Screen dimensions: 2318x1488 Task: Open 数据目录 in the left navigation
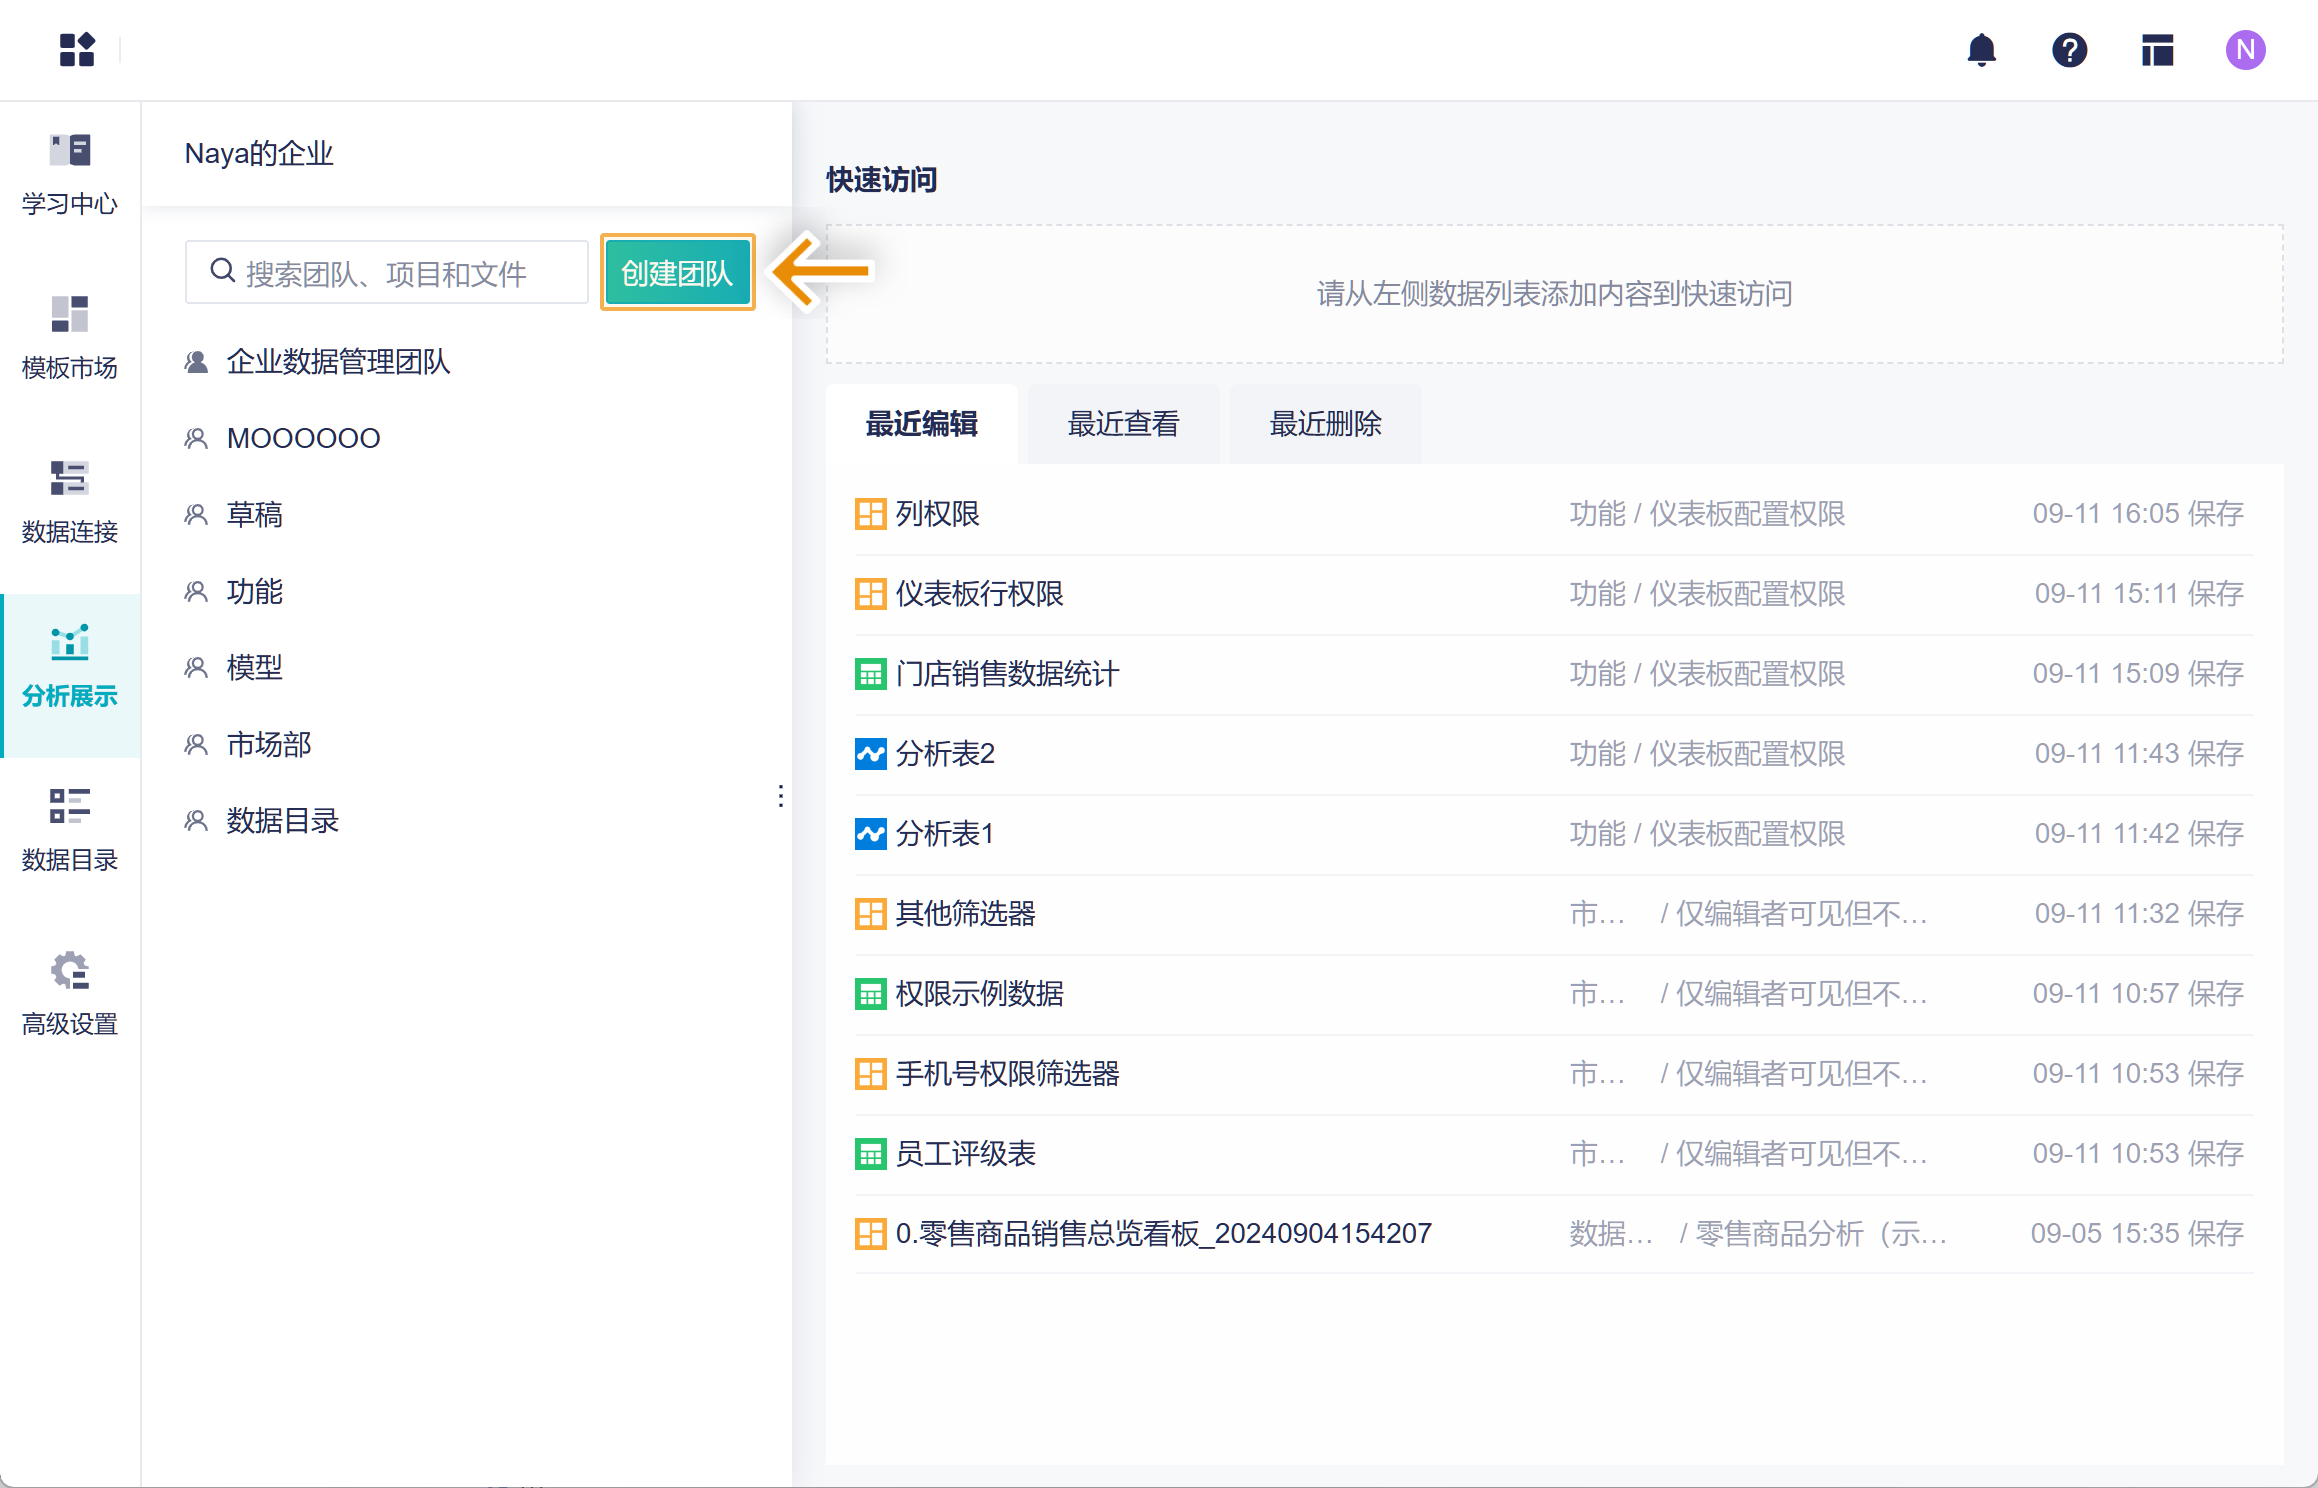coord(70,831)
